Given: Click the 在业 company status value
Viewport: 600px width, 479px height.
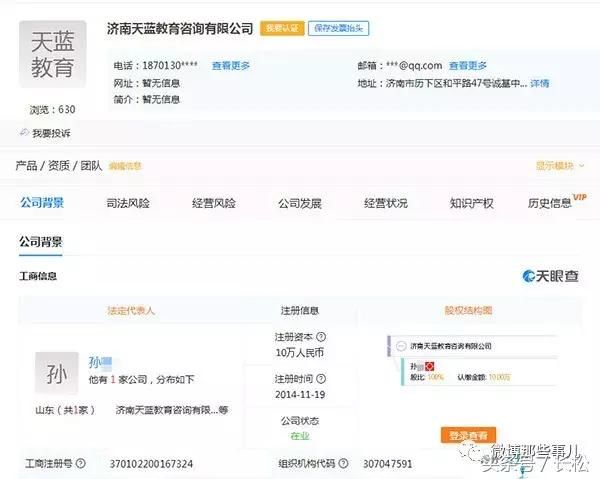Looking at the screenshot, I should tap(300, 436).
